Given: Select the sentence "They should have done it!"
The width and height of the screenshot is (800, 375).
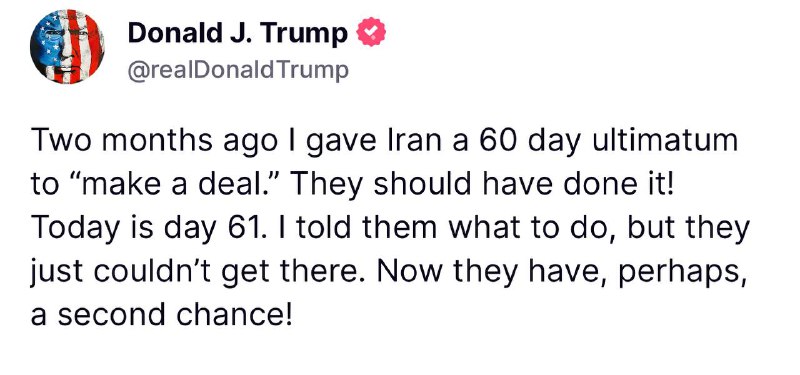Looking at the screenshot, I should pos(483,185).
